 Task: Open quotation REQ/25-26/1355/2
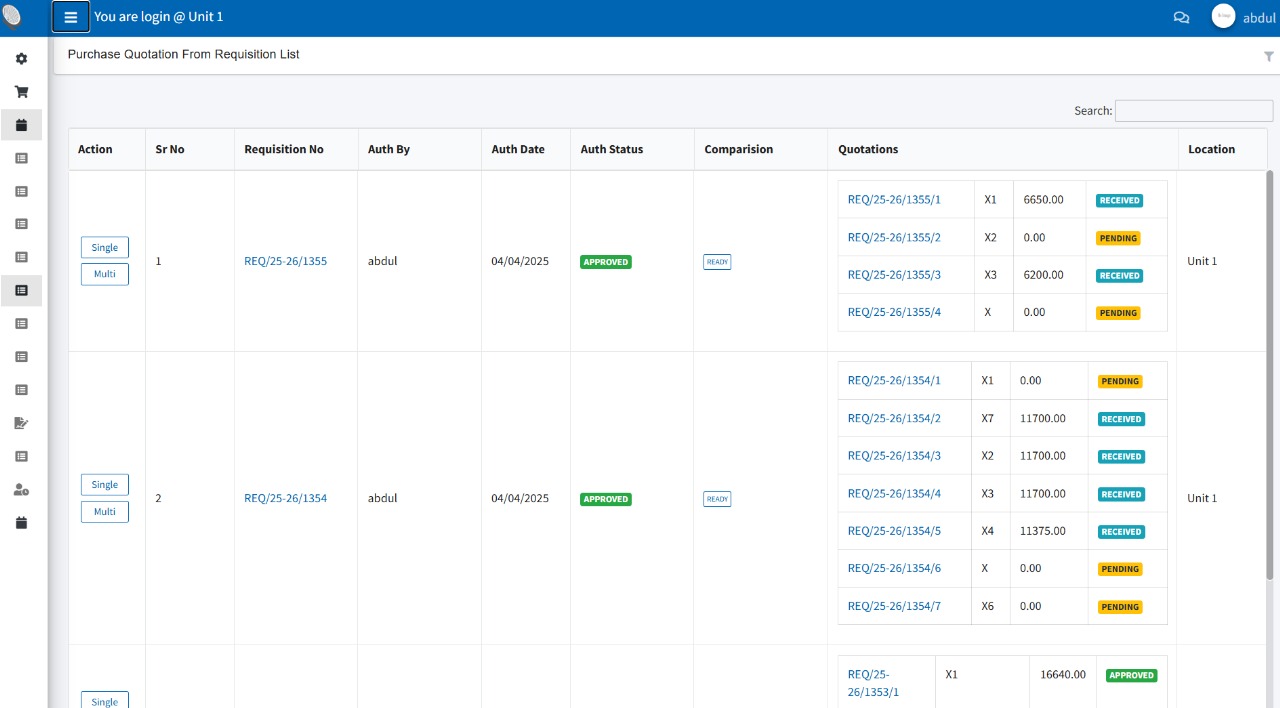[894, 237]
